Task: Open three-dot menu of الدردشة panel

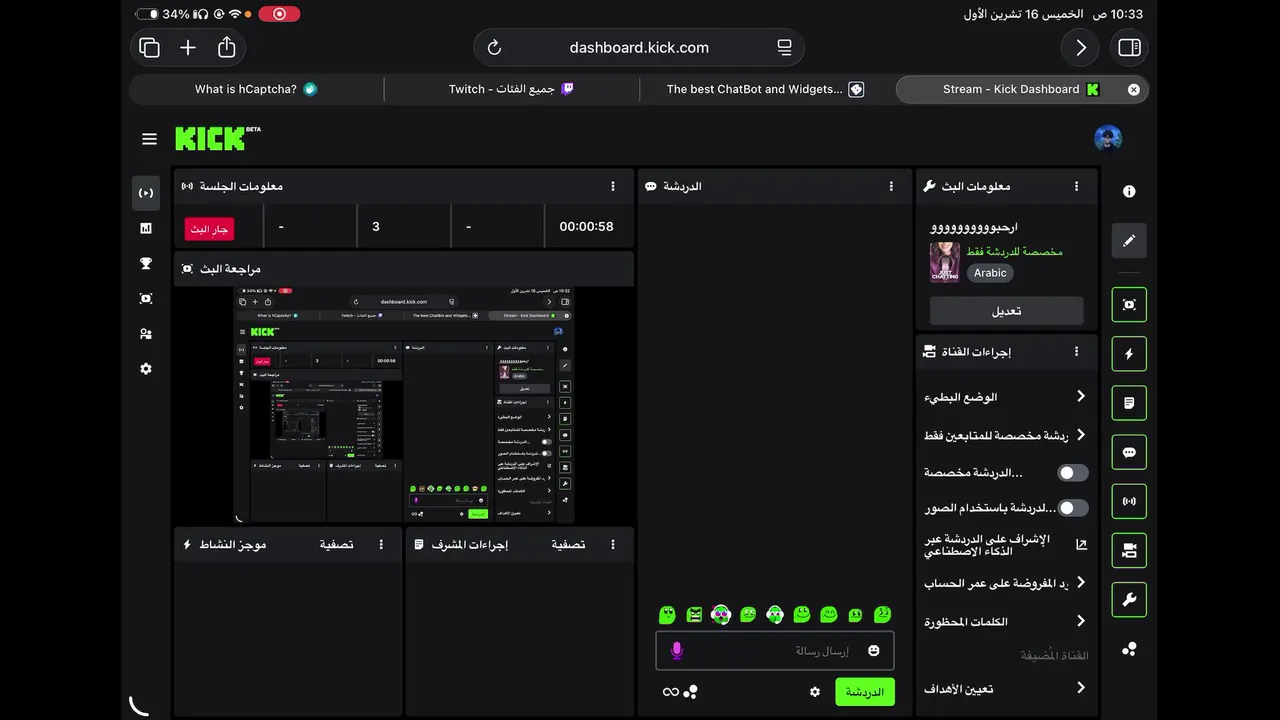Action: click(x=891, y=186)
